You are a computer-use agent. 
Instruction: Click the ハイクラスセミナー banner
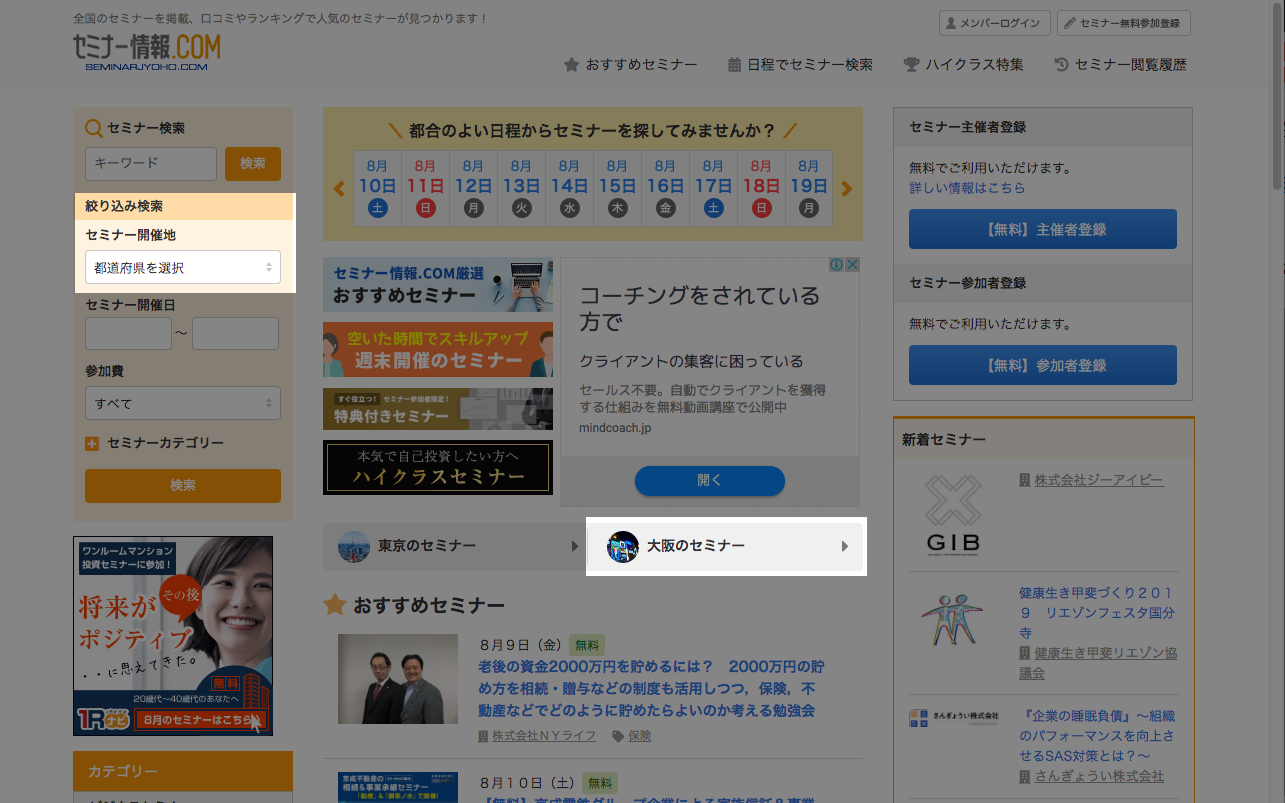coord(437,467)
